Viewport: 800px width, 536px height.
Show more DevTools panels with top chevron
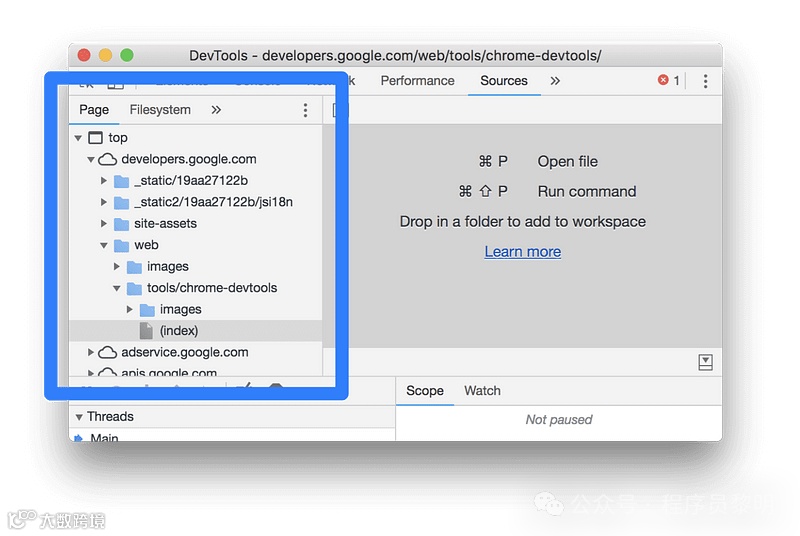pyautogui.click(x=555, y=81)
